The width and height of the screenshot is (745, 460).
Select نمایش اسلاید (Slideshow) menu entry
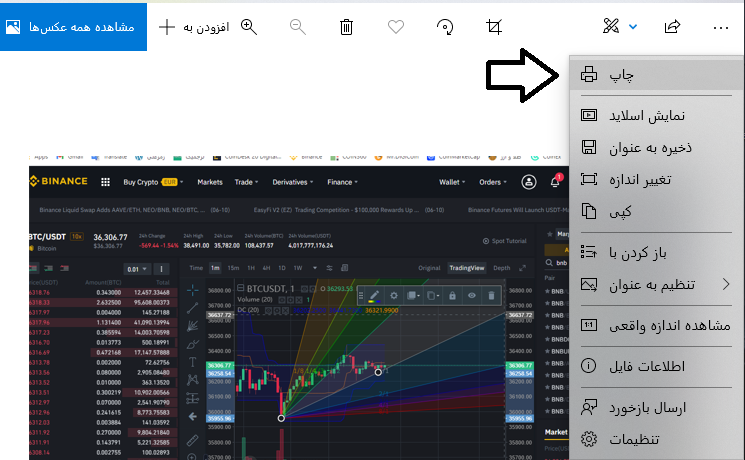[x=656, y=115]
